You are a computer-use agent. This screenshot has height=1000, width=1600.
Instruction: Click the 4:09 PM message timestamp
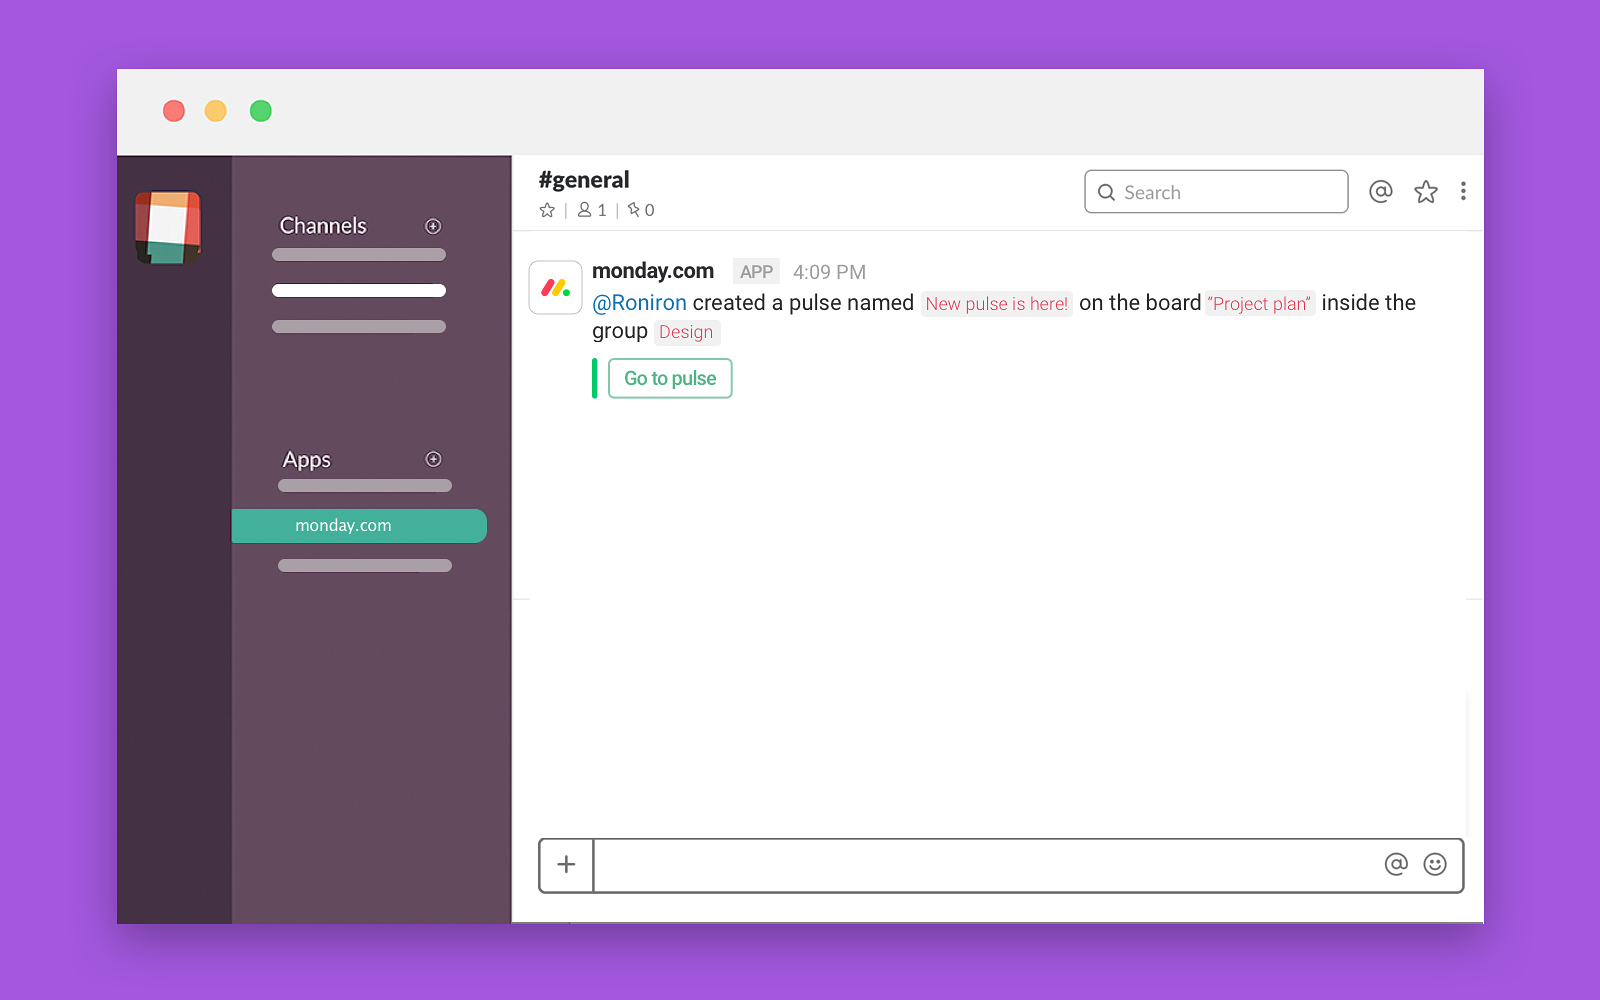829,272
